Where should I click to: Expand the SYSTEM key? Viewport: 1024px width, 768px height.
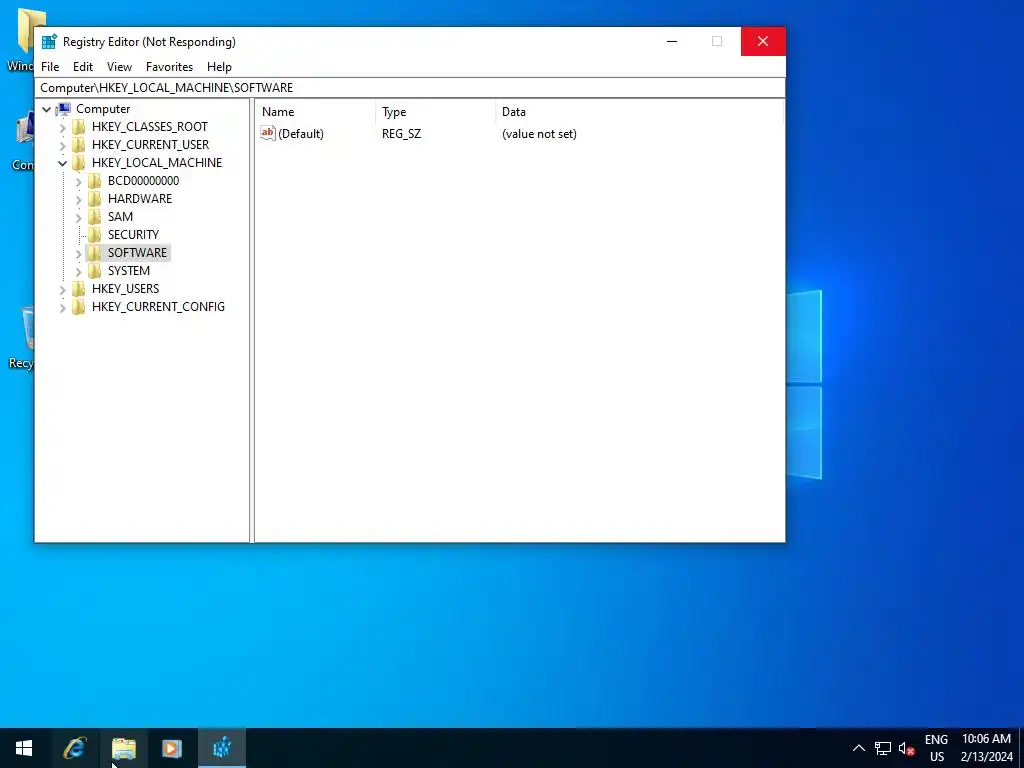[78, 271]
